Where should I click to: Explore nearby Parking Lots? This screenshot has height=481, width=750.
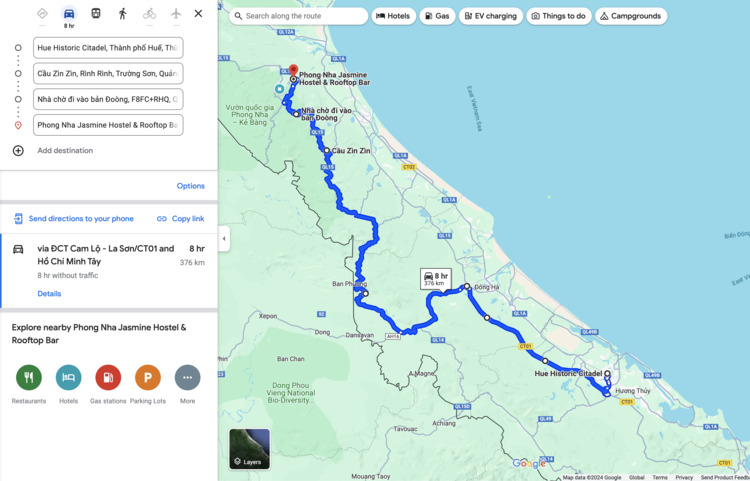pyautogui.click(x=148, y=378)
